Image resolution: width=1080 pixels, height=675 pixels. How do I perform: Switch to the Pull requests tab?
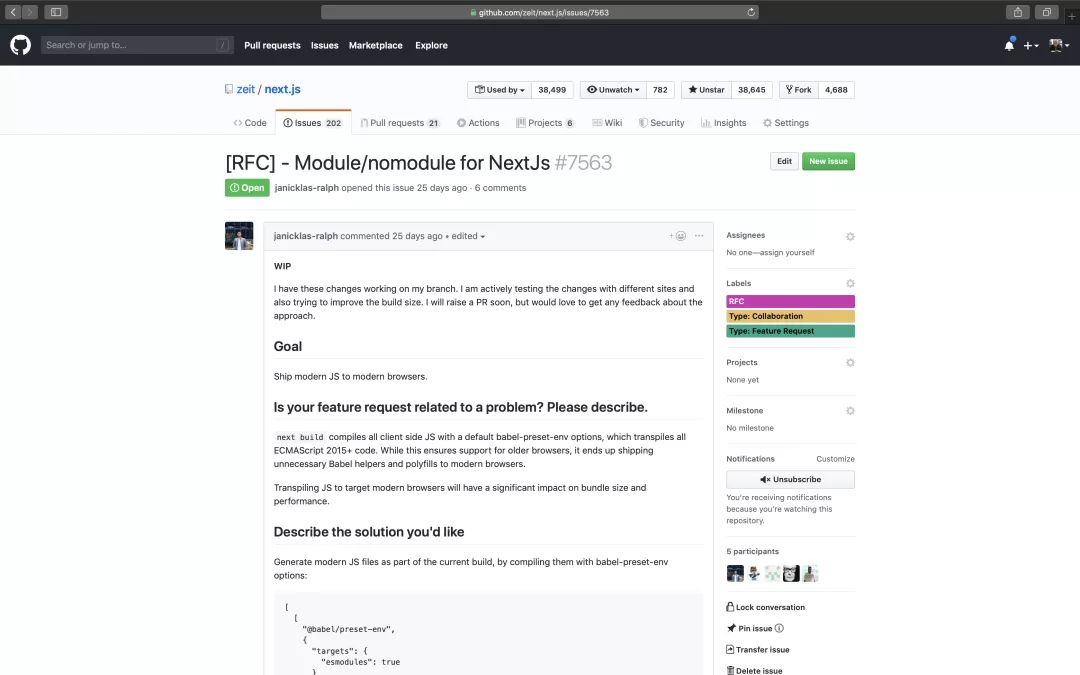coord(399,123)
